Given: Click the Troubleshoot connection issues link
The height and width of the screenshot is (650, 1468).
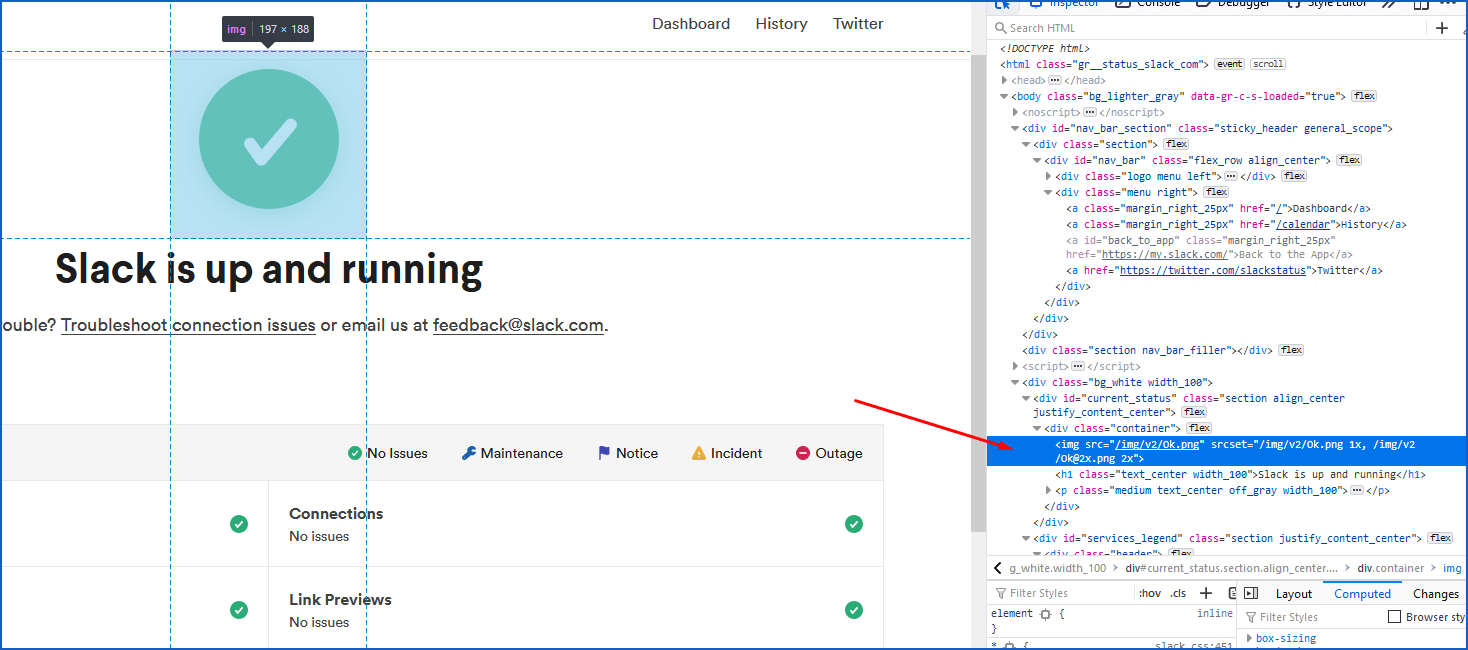Looking at the screenshot, I should [188, 325].
